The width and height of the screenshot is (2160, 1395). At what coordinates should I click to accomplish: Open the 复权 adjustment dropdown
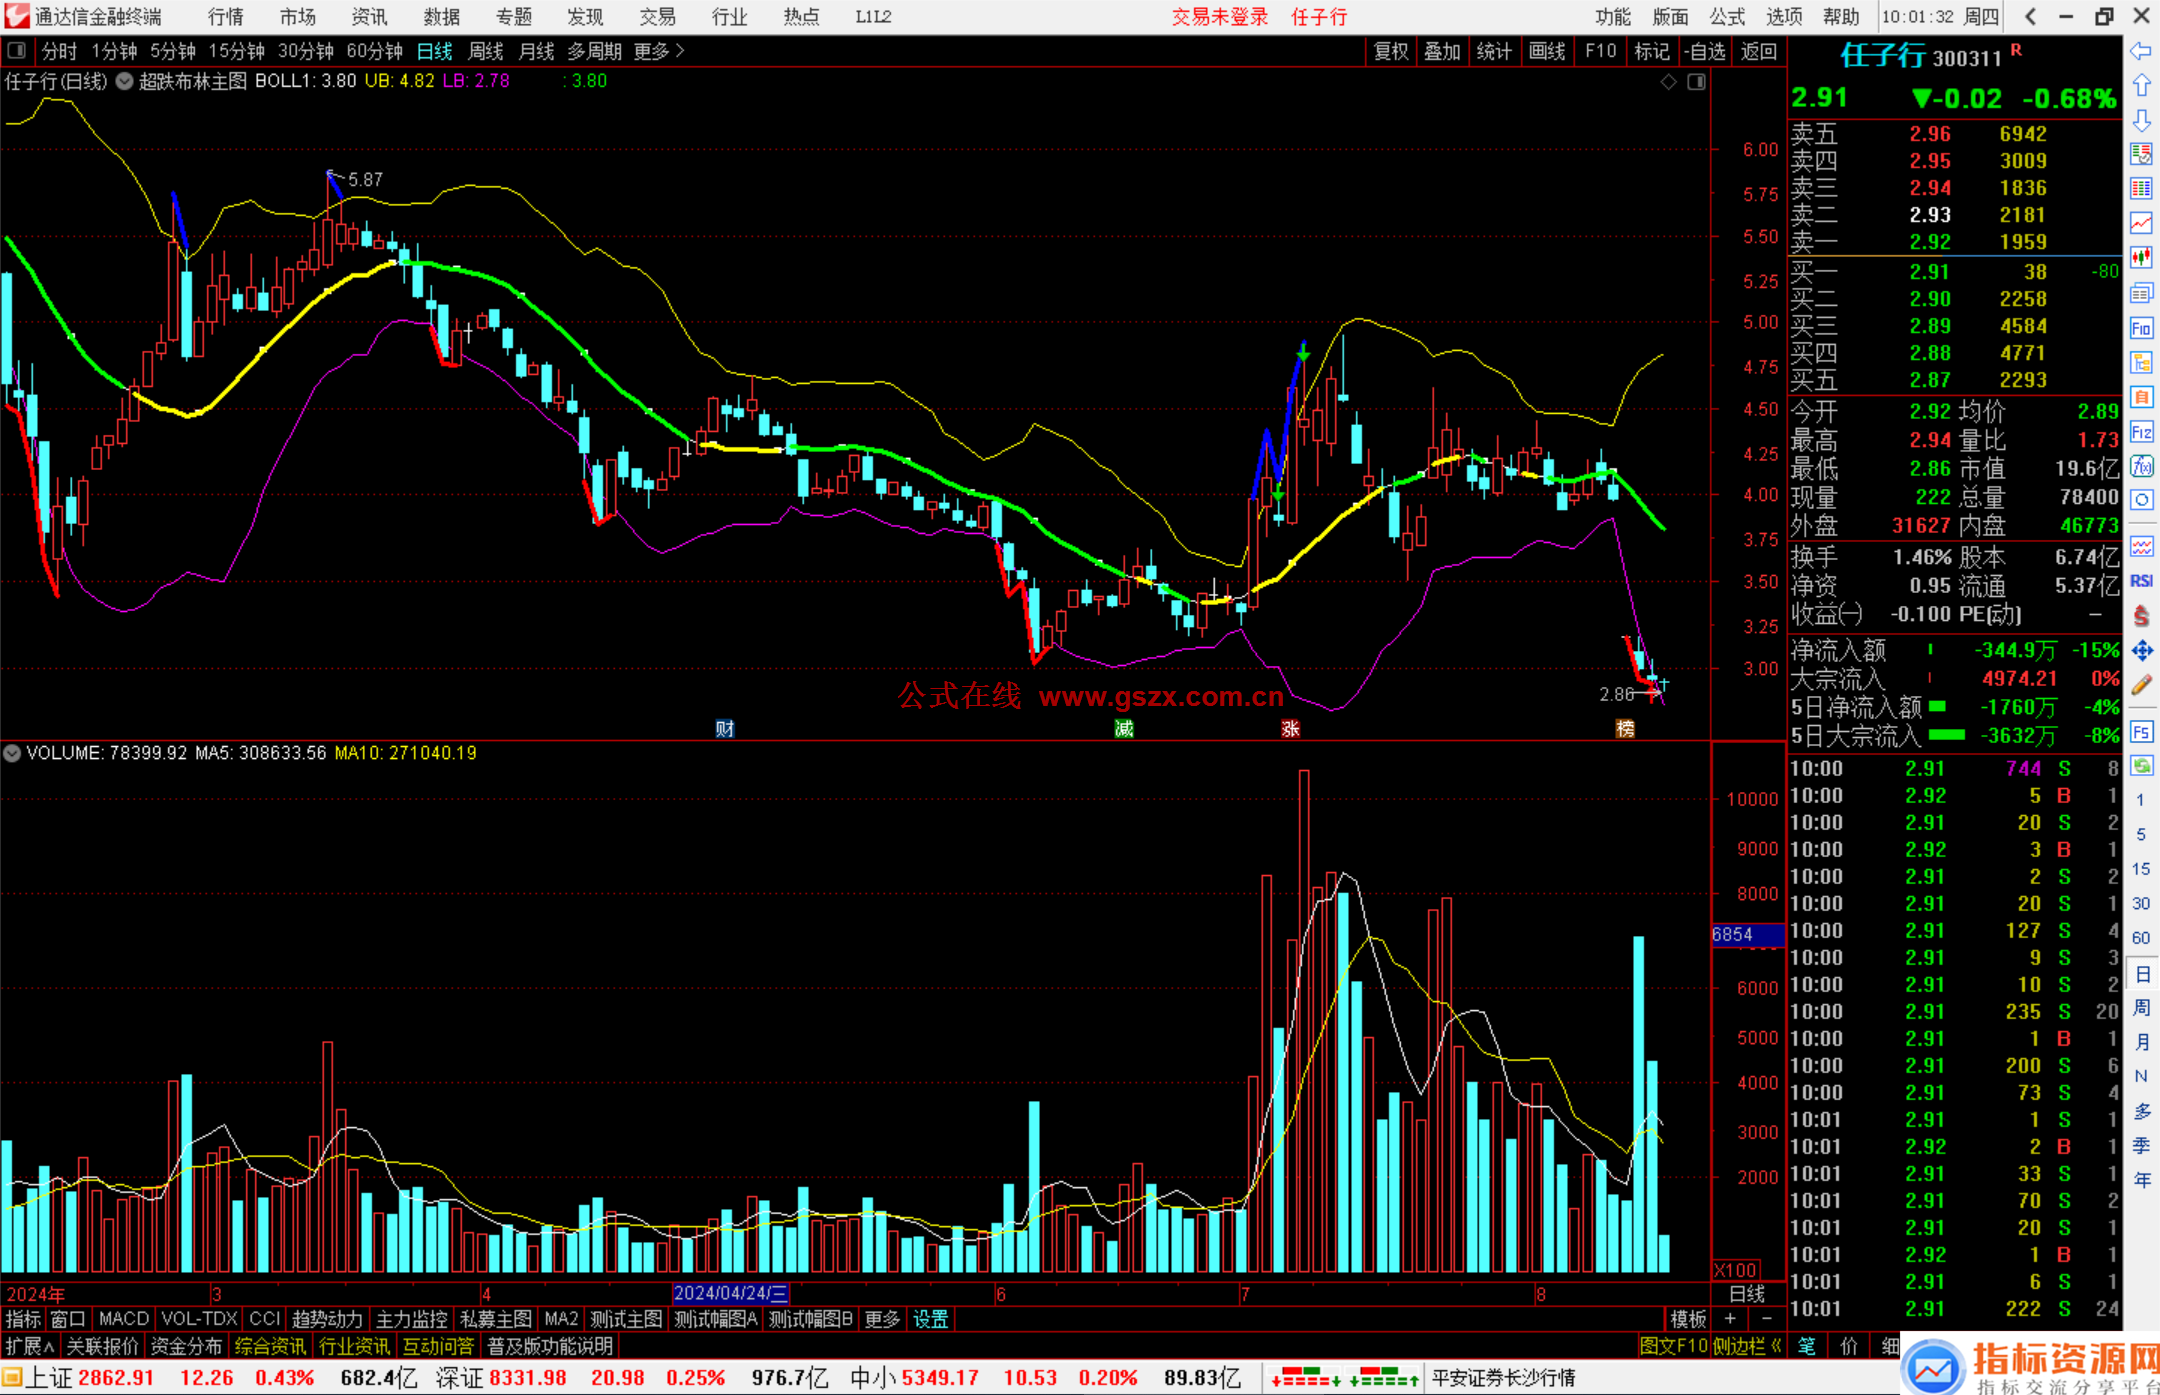tap(1391, 51)
